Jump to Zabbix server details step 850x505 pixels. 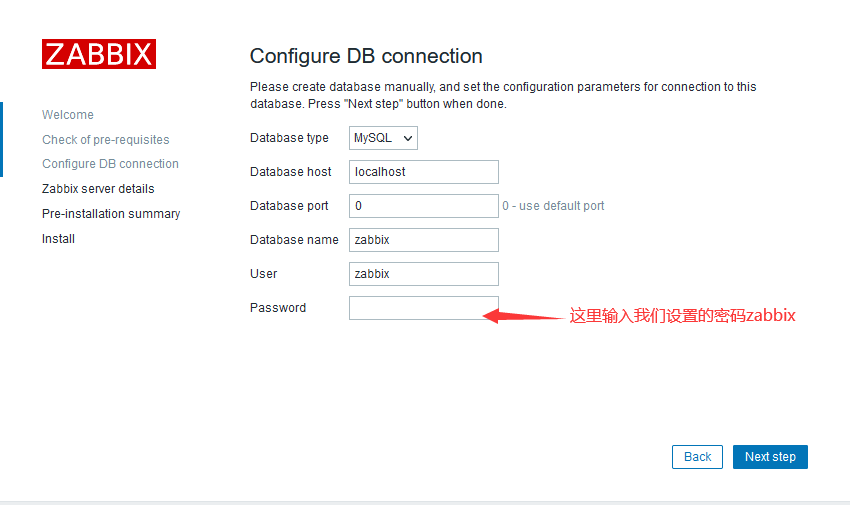click(x=98, y=189)
